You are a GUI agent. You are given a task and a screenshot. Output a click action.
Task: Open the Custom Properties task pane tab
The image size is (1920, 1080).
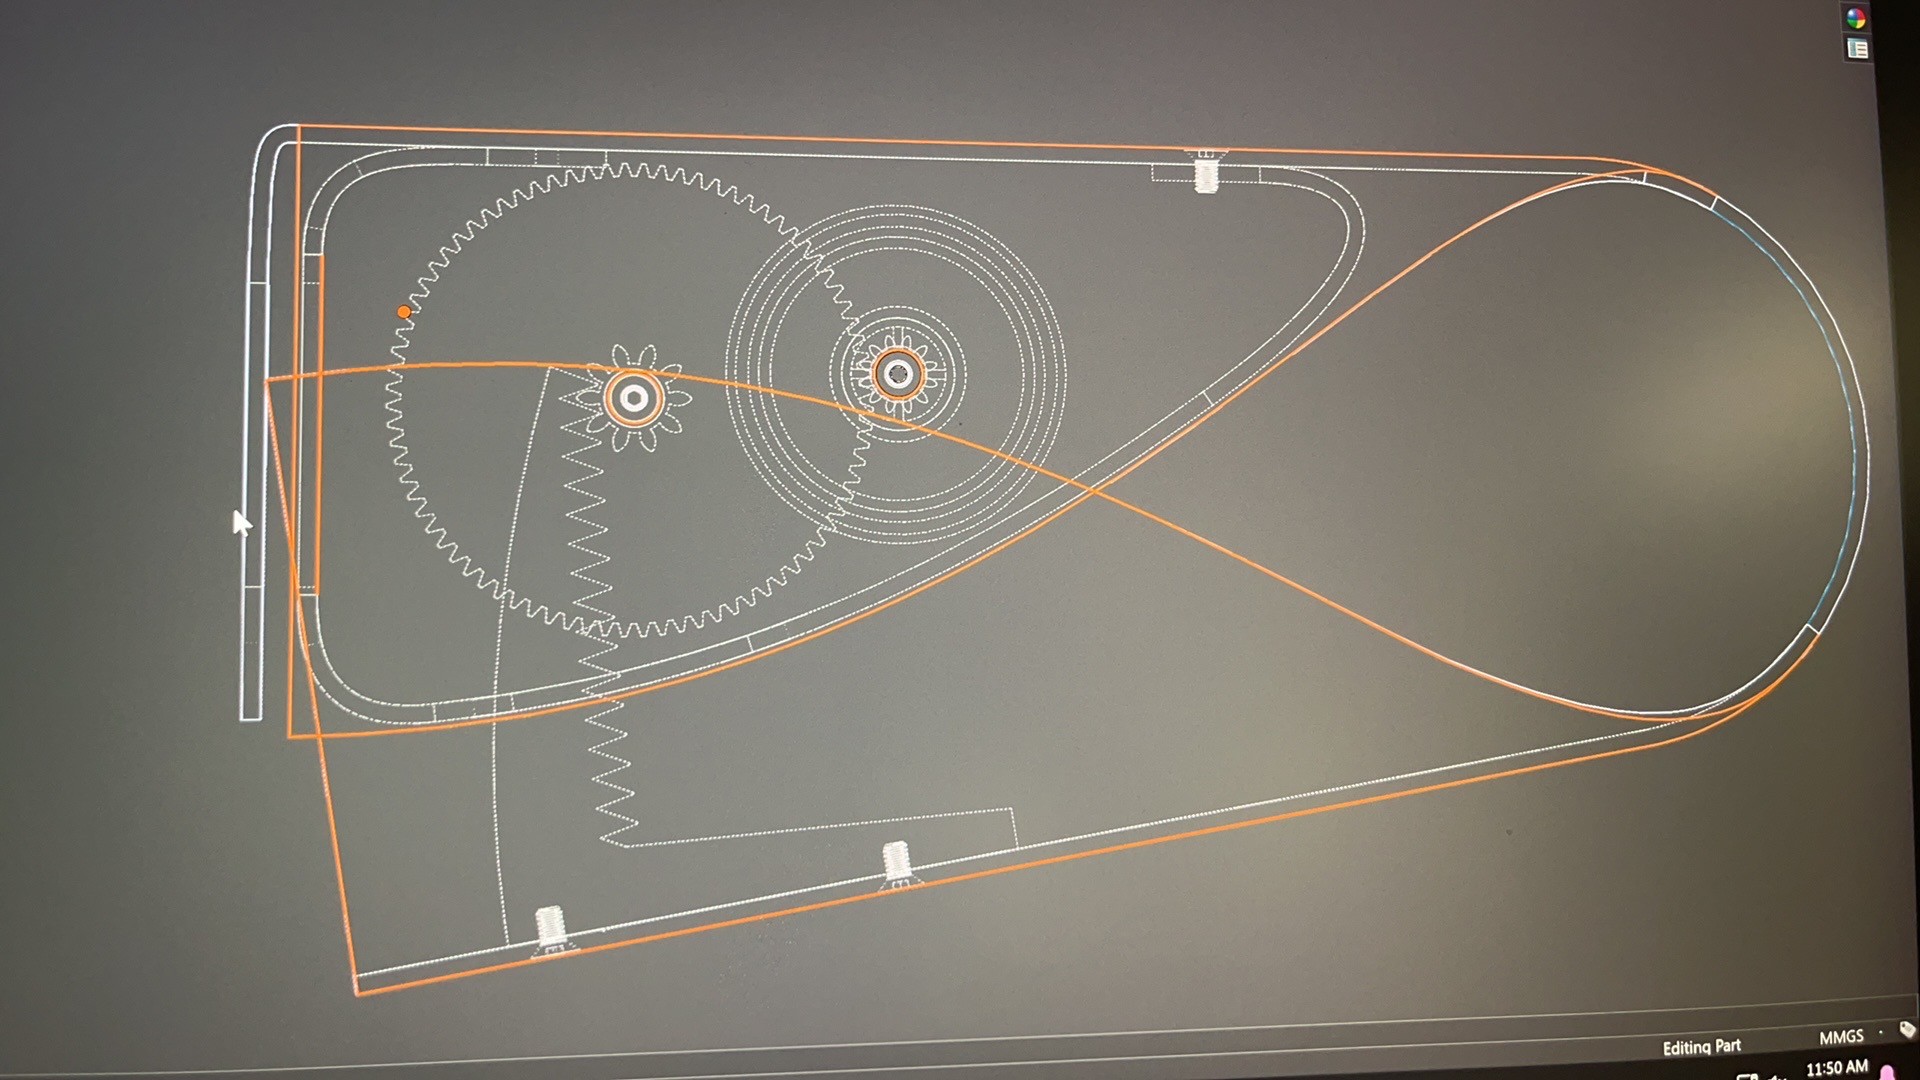click(1857, 49)
